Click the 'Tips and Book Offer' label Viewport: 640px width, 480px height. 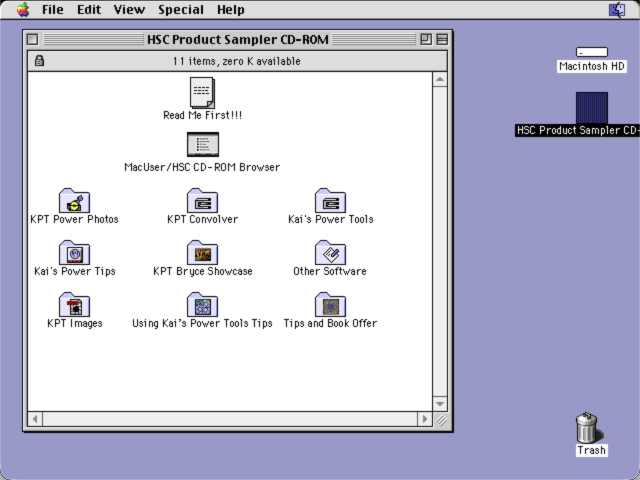(x=330, y=323)
